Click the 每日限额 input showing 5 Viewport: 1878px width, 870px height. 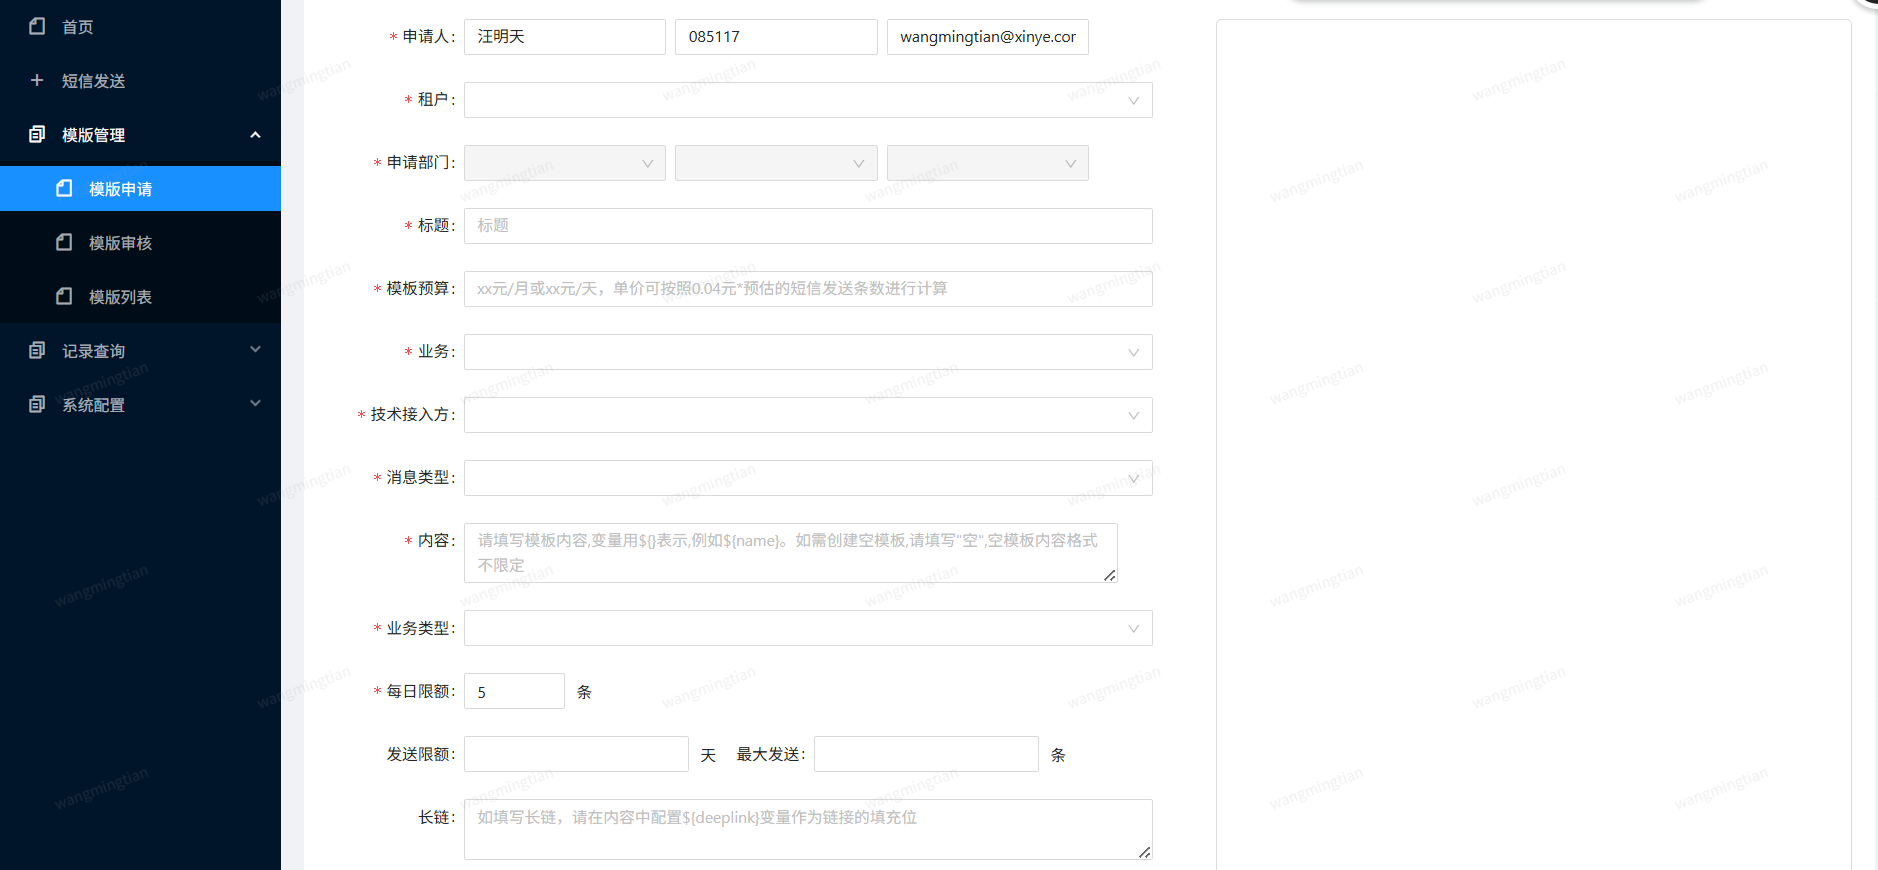click(514, 691)
